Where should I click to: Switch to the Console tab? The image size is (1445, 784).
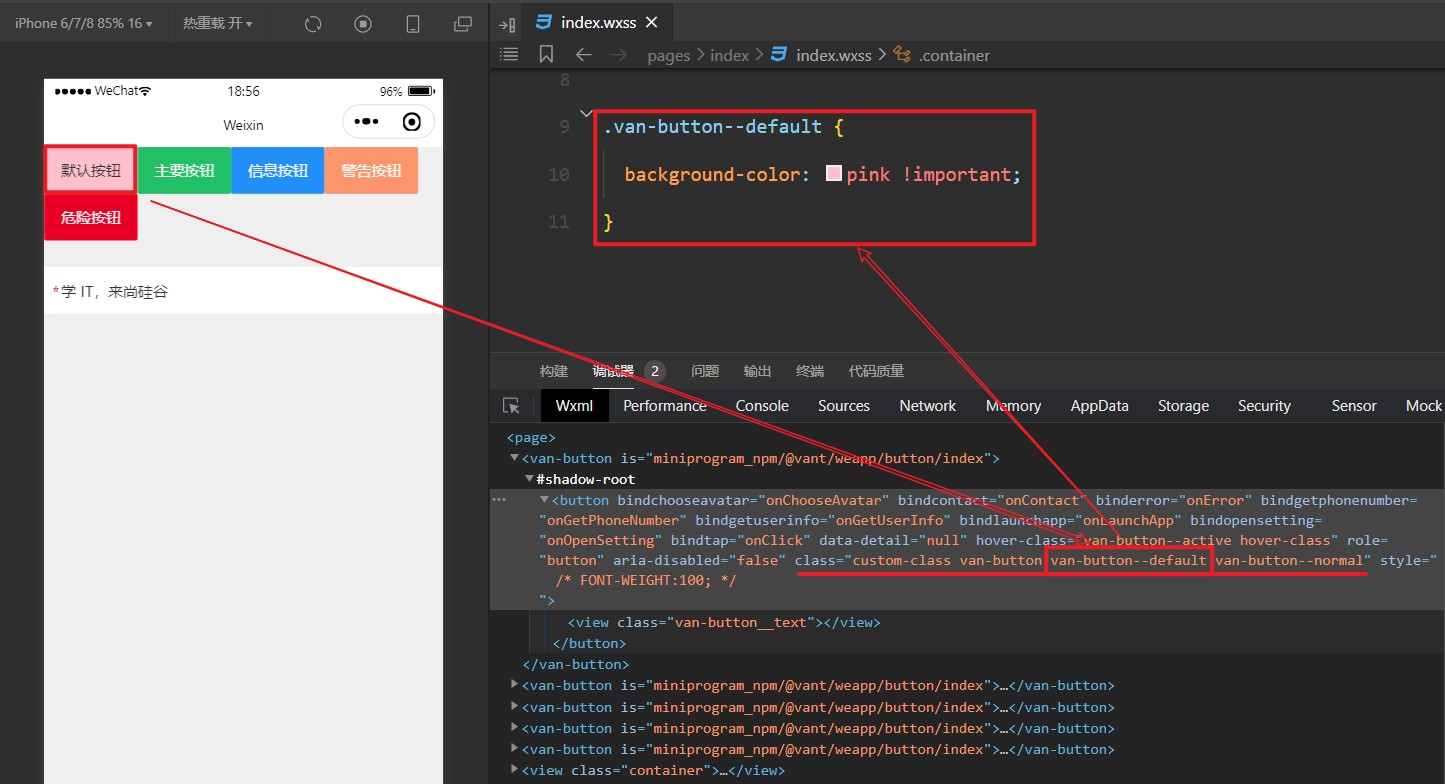point(762,406)
